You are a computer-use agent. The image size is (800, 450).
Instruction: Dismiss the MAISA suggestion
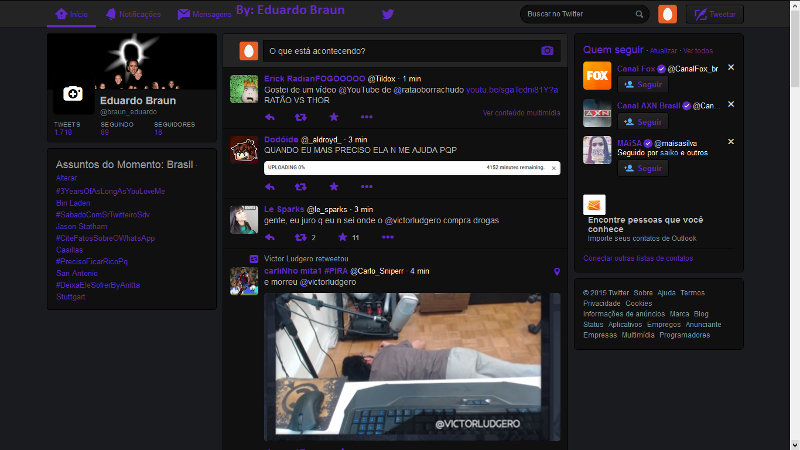coord(731,141)
